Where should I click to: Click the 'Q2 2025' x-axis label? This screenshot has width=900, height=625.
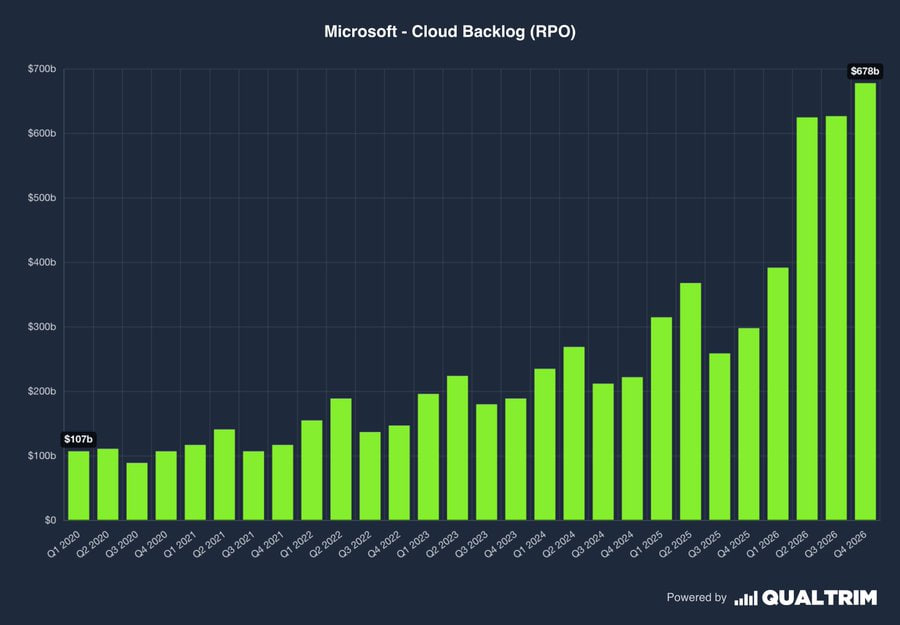tap(677, 544)
